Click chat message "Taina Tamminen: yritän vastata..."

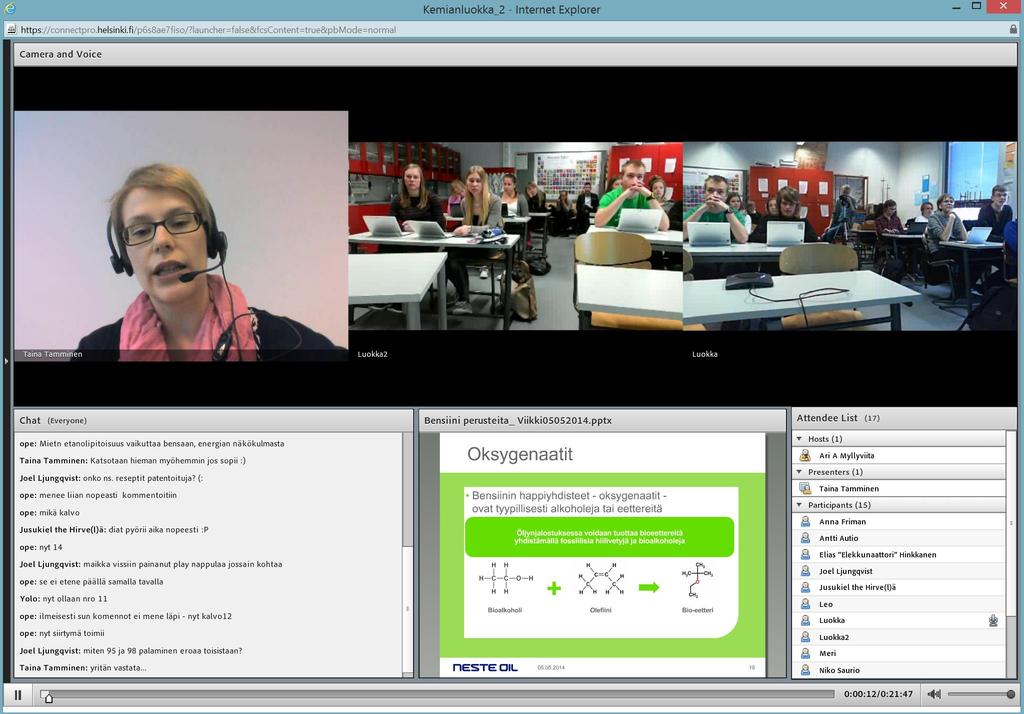(x=83, y=668)
